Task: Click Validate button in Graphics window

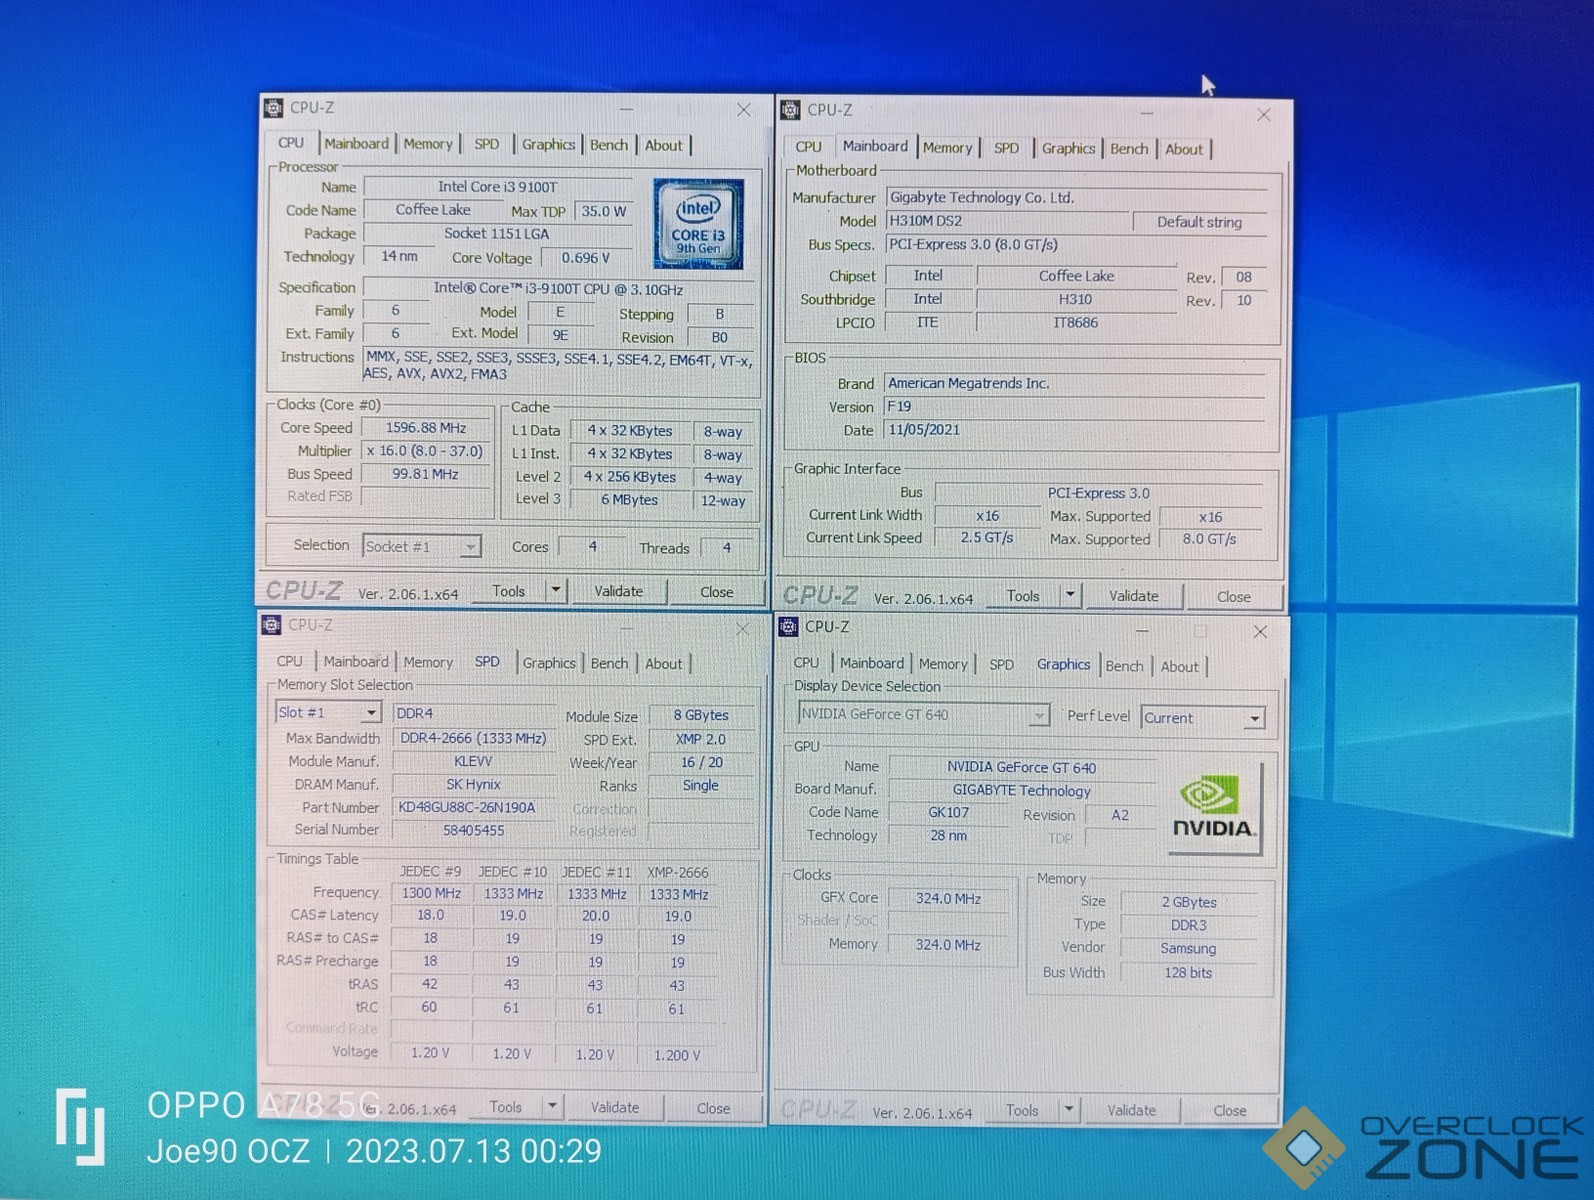Action: click(x=1131, y=1110)
